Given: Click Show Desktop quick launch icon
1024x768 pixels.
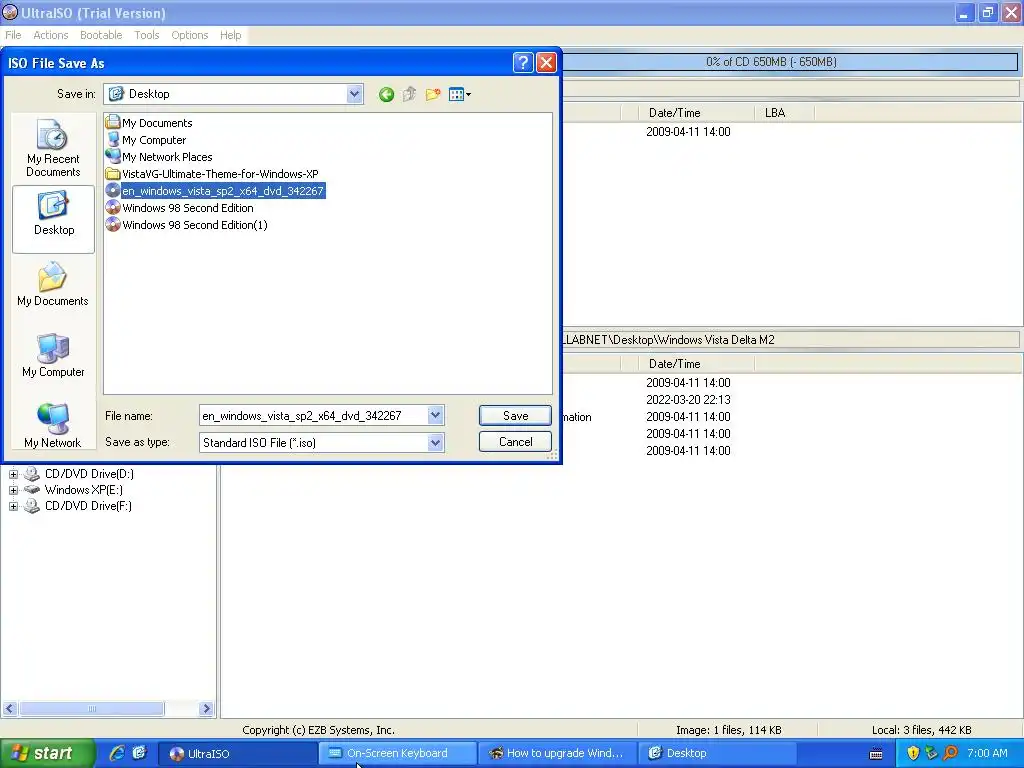Looking at the screenshot, I should point(139,753).
